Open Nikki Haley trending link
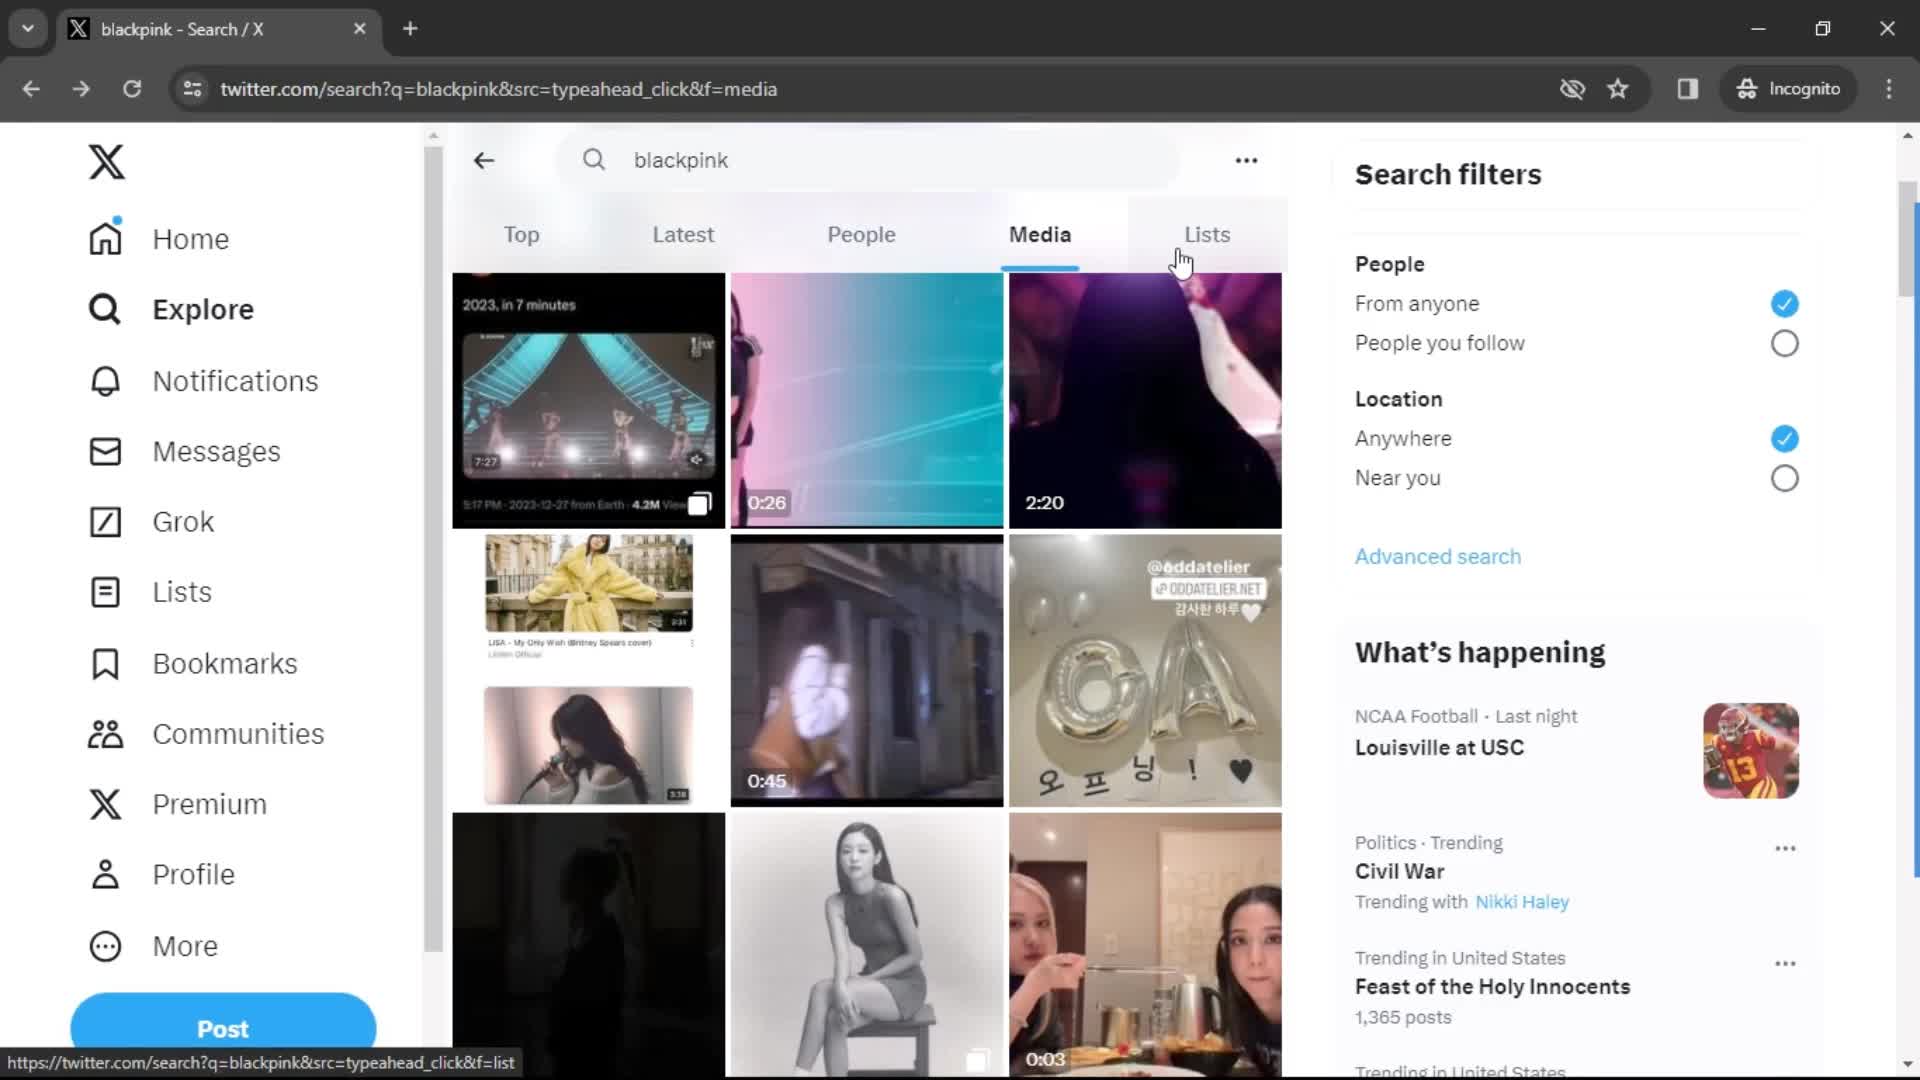1920x1080 pixels. point(1522,902)
